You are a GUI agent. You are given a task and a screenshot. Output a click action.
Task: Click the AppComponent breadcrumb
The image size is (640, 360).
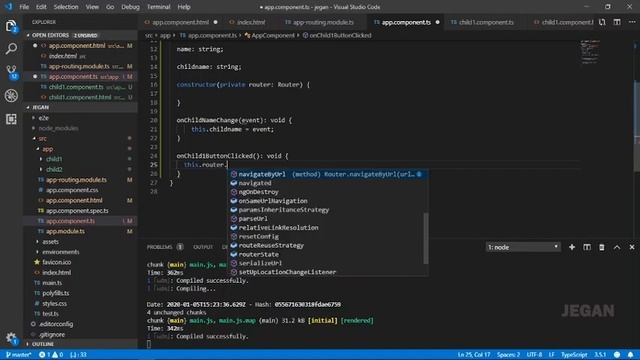click(x=269, y=36)
